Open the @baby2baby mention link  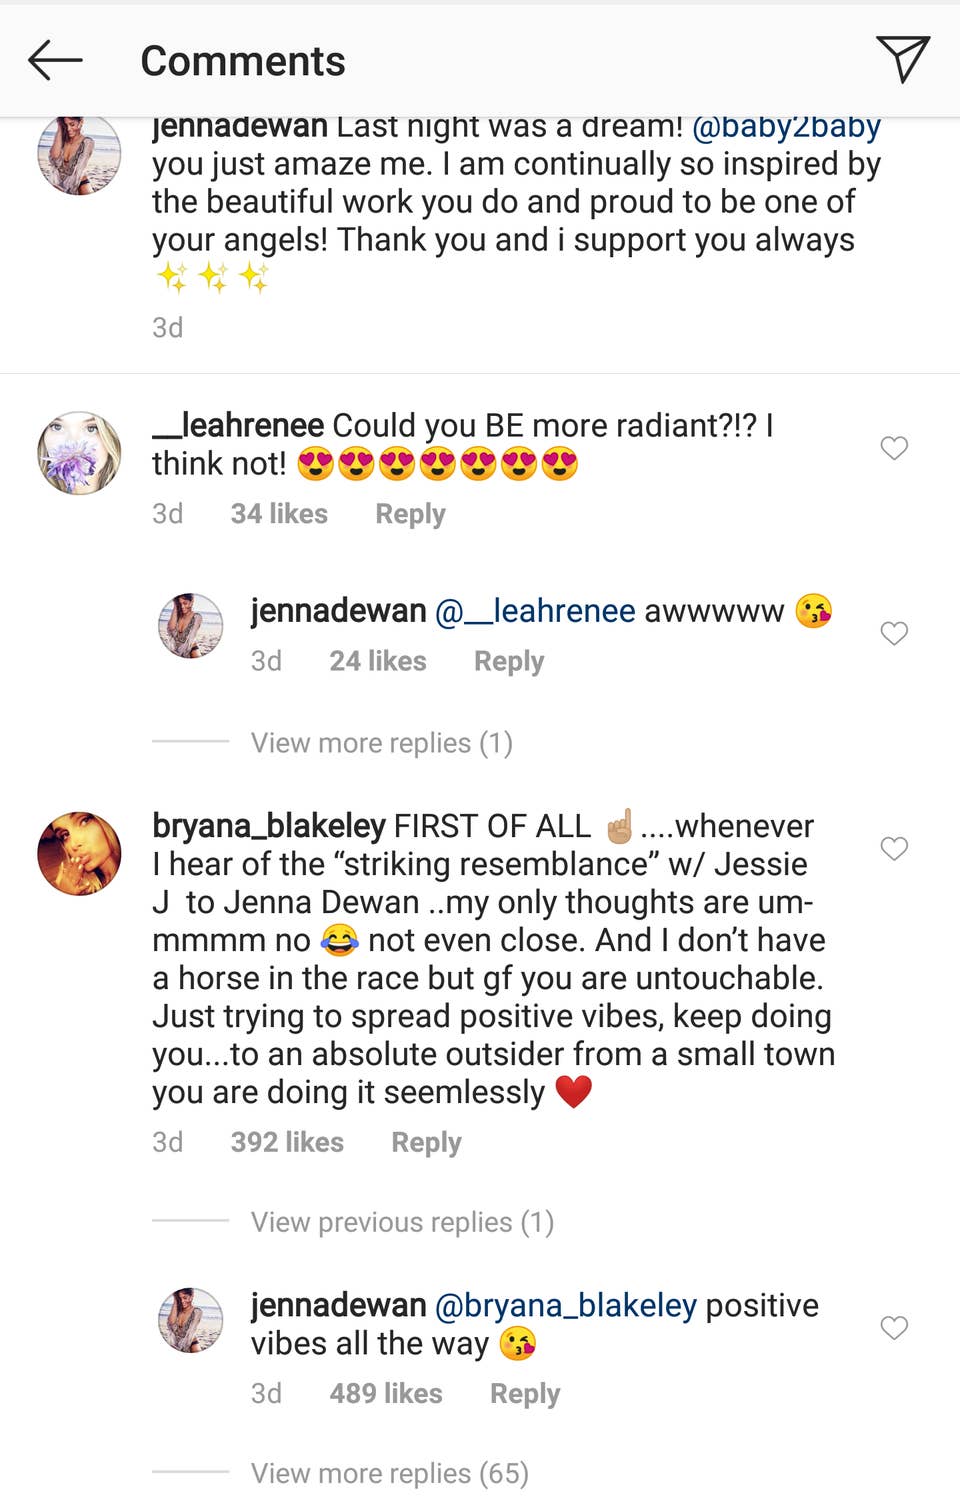787,125
